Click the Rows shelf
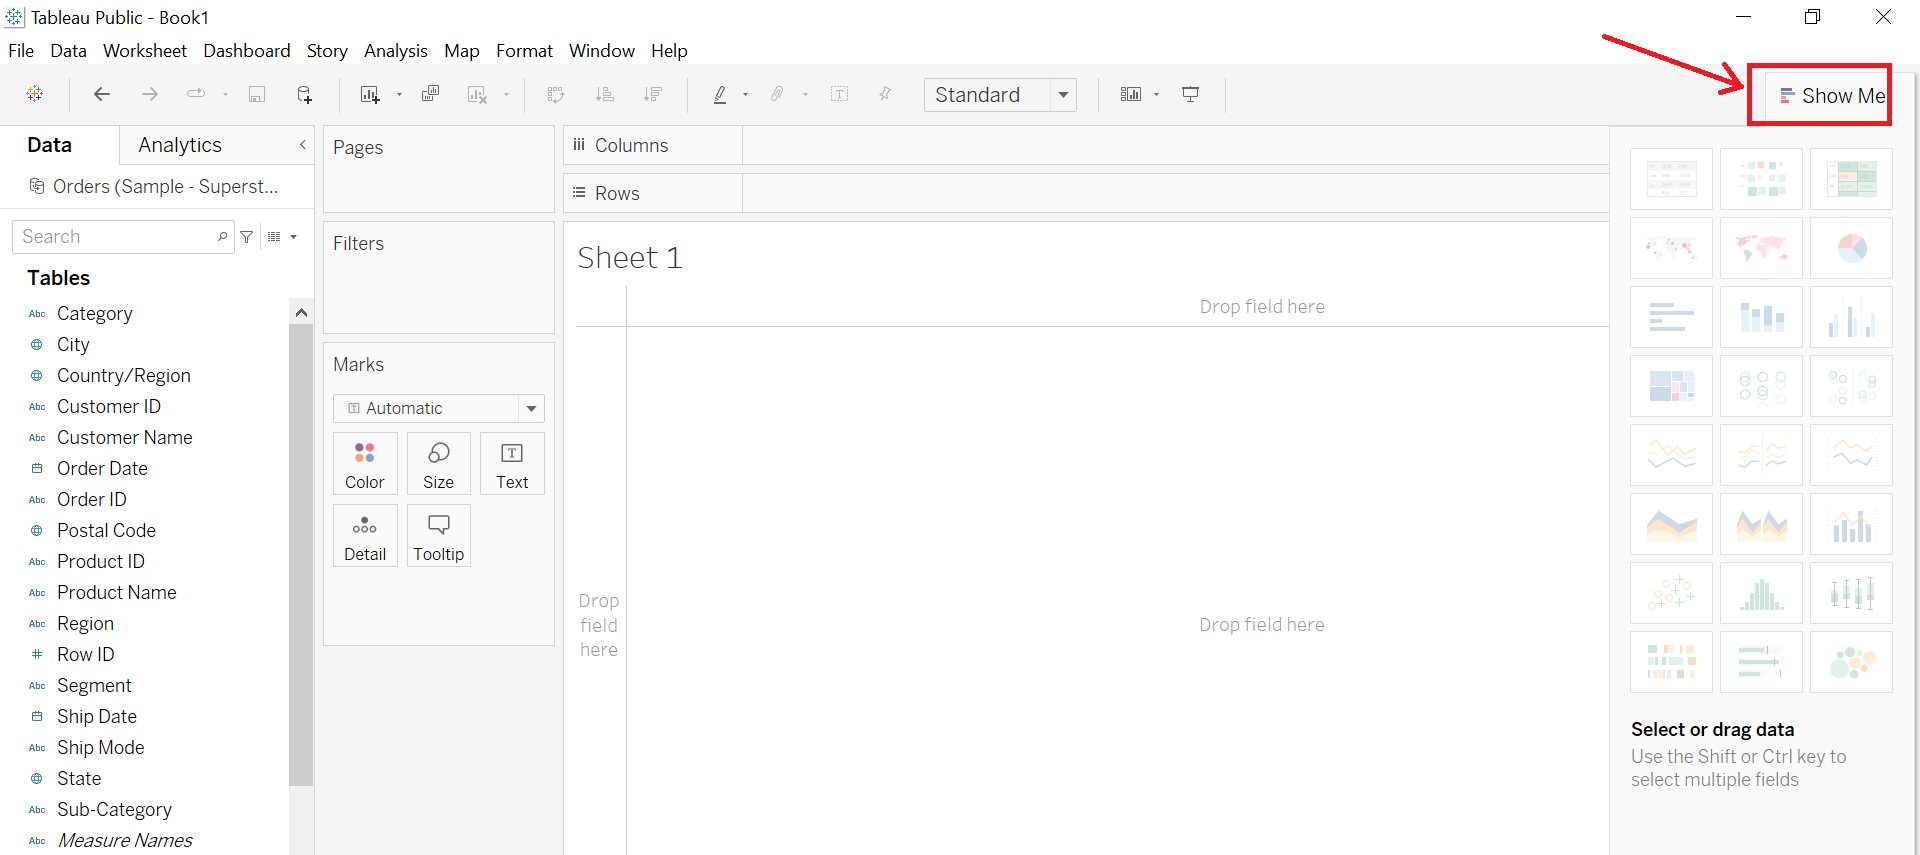 tap(1086, 193)
